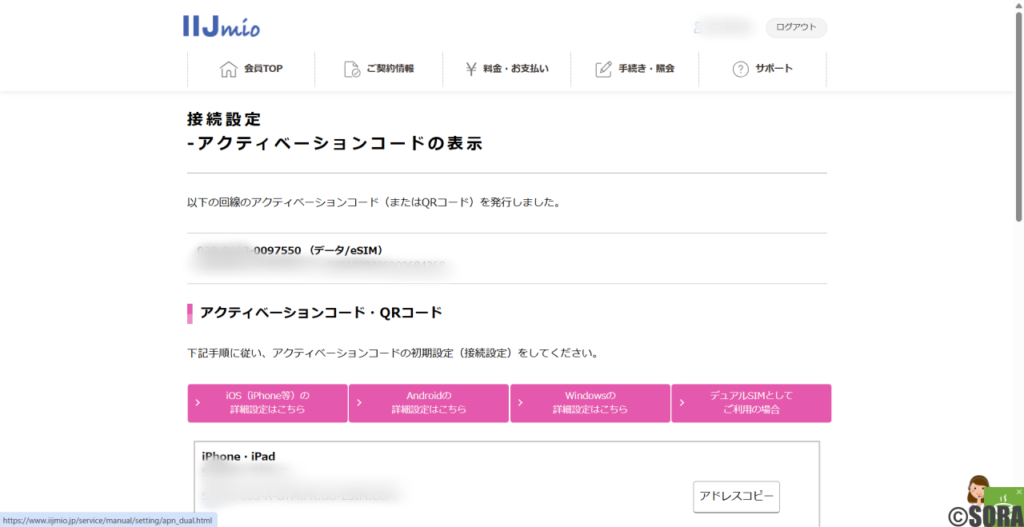Click the chevron on the Windows settings button
1024x527 pixels.
point(520,403)
